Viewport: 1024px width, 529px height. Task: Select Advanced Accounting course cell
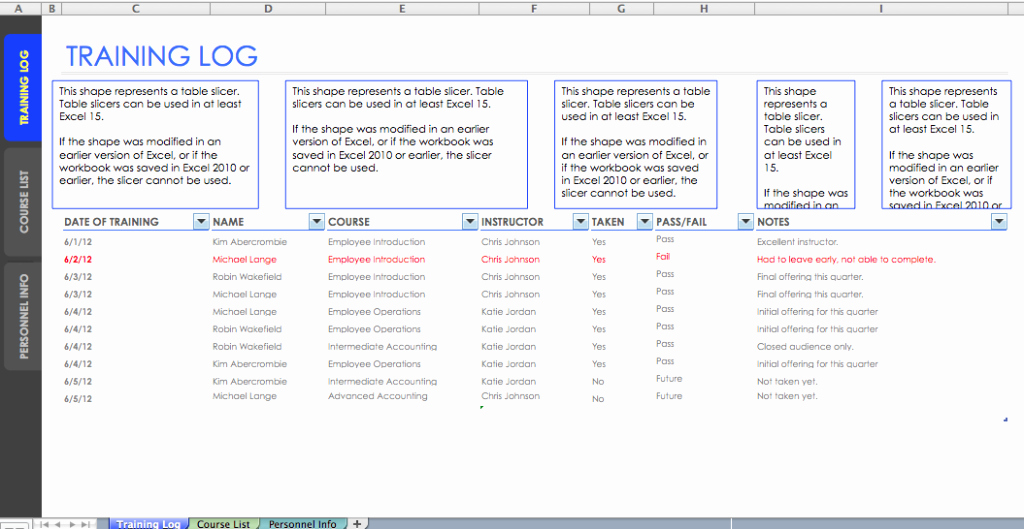(x=377, y=396)
